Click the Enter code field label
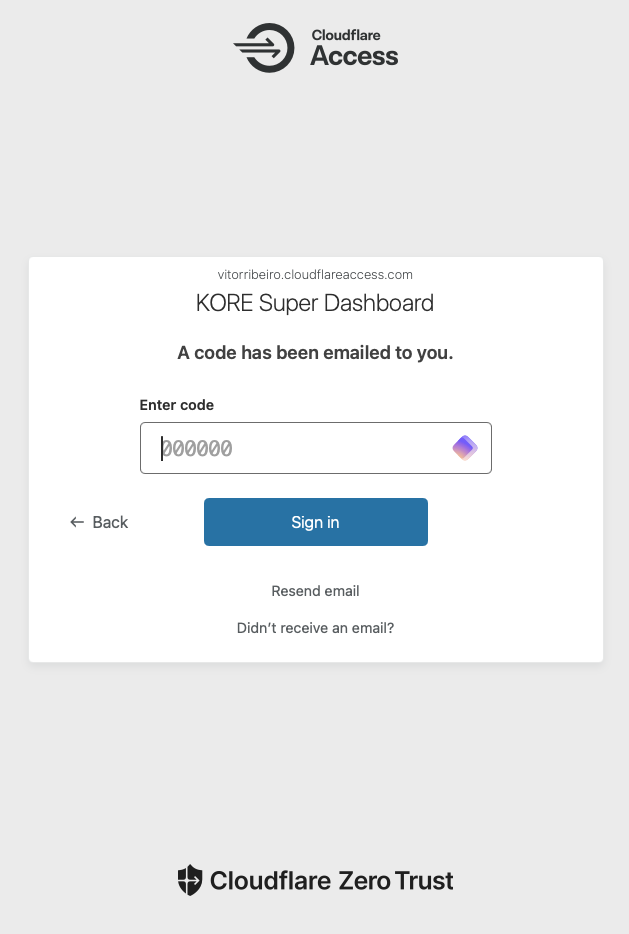 click(176, 405)
